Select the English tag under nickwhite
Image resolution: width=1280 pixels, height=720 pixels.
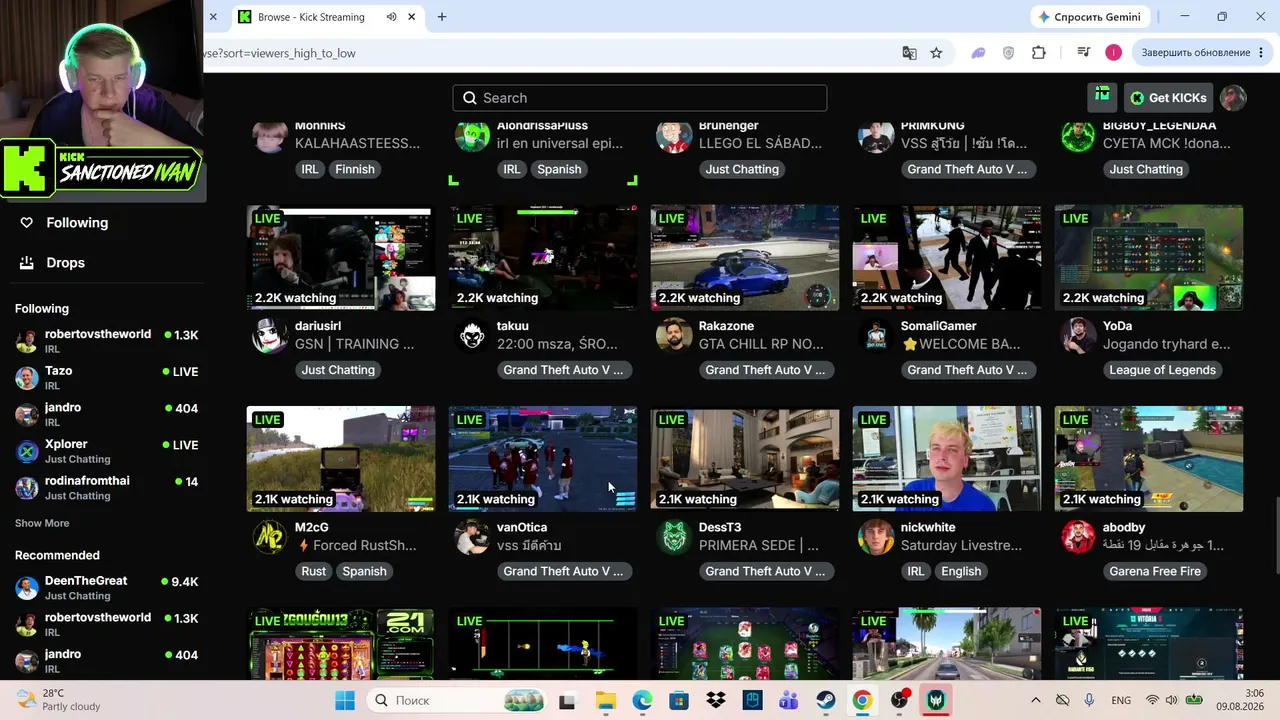(961, 571)
